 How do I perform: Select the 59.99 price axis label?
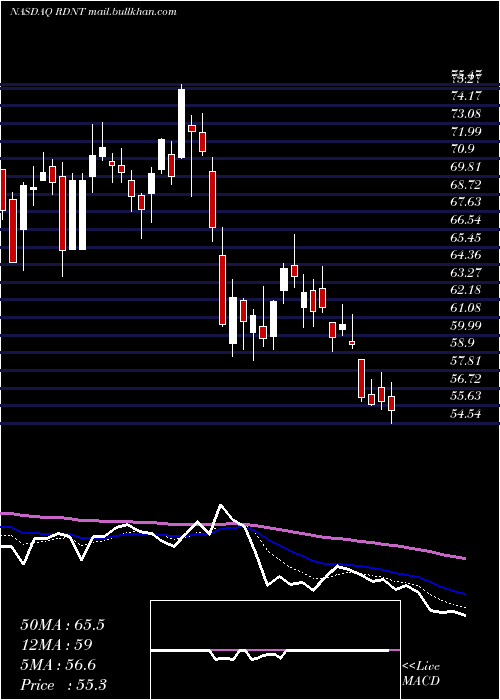click(x=466, y=325)
